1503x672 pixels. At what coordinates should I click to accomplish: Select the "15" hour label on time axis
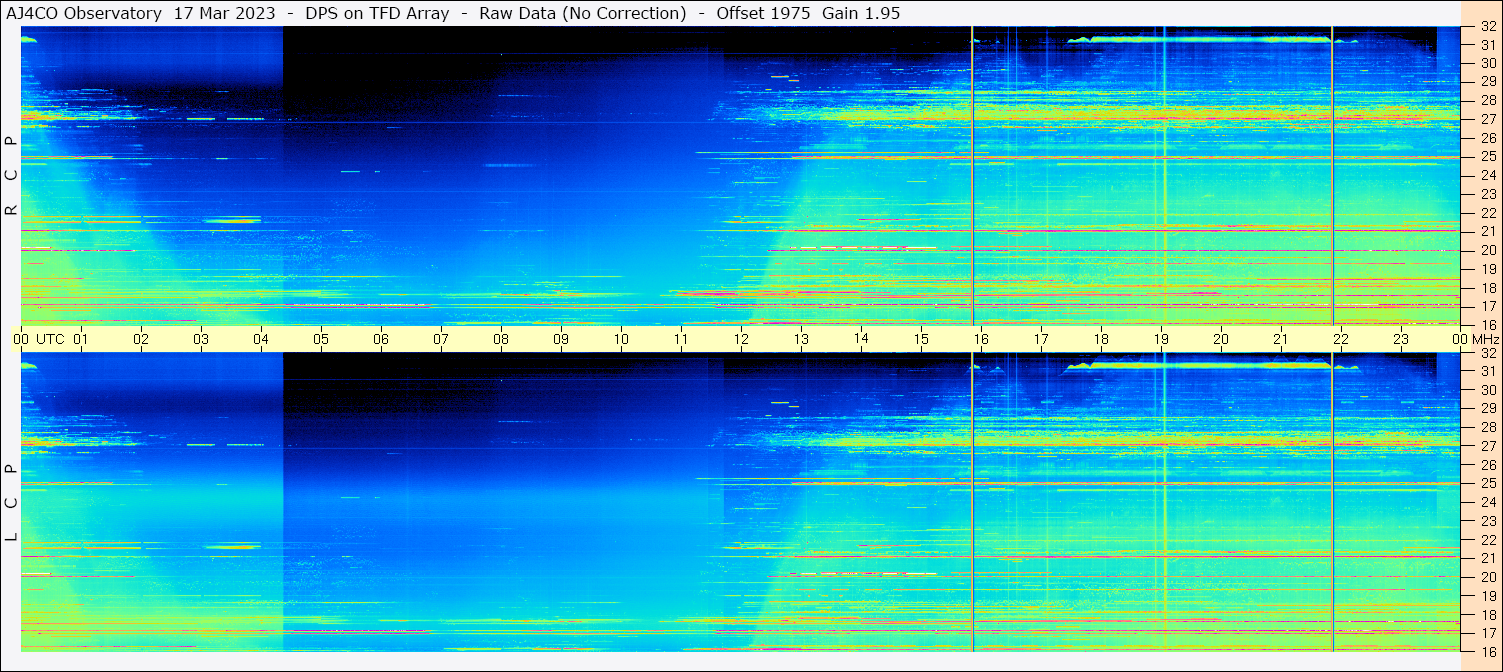(x=921, y=339)
